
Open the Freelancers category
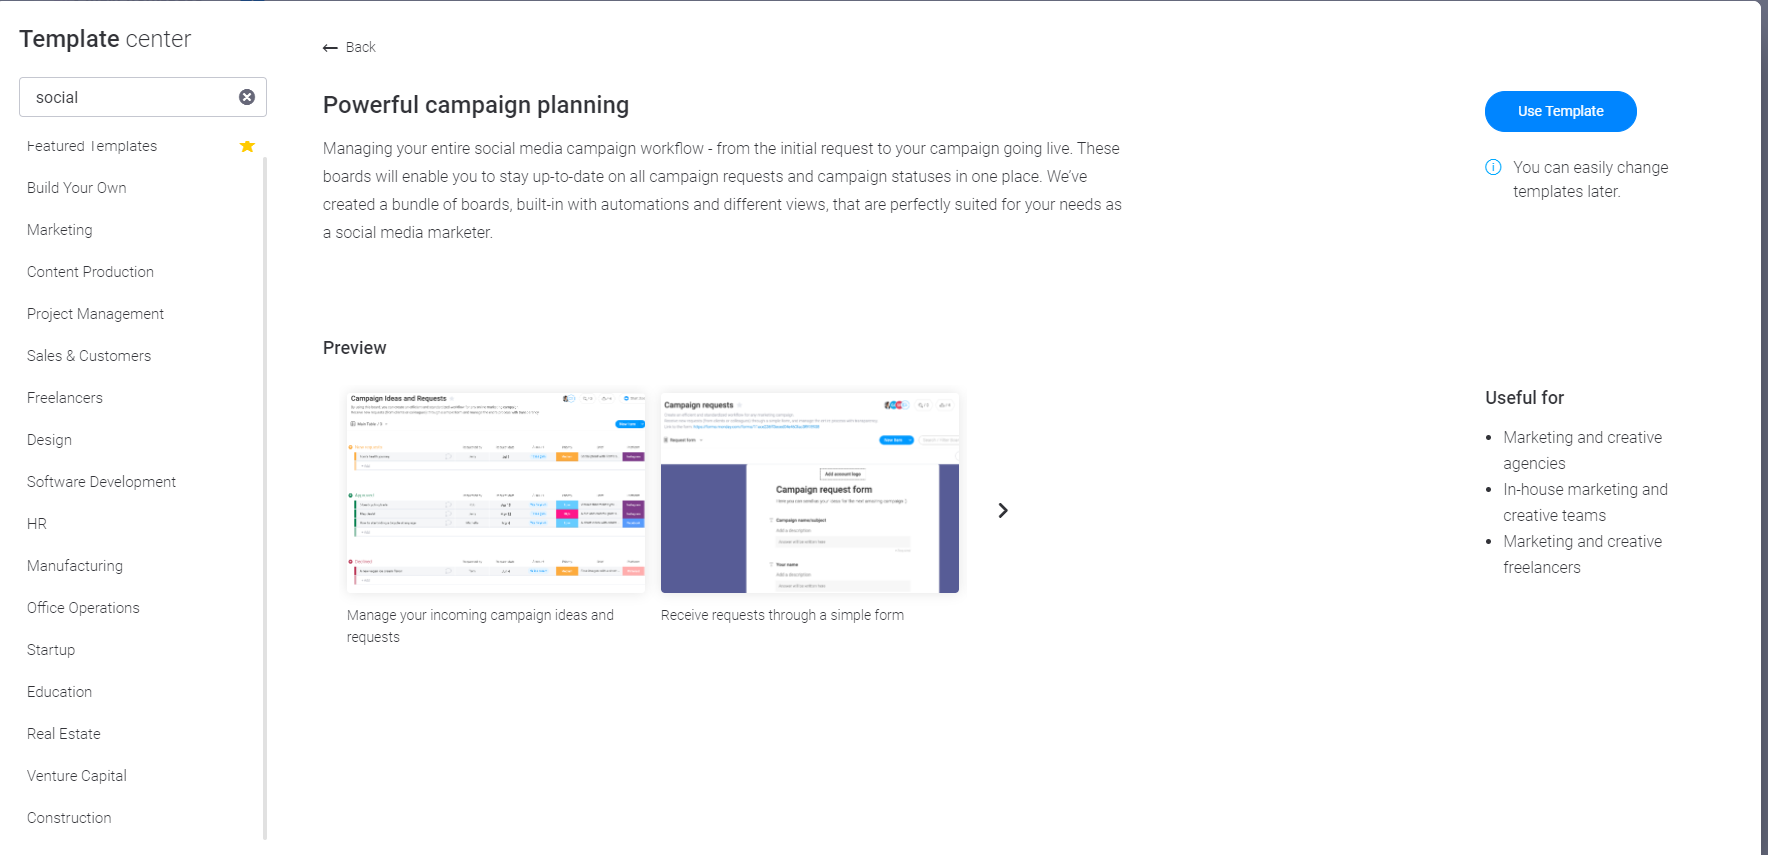coord(65,398)
